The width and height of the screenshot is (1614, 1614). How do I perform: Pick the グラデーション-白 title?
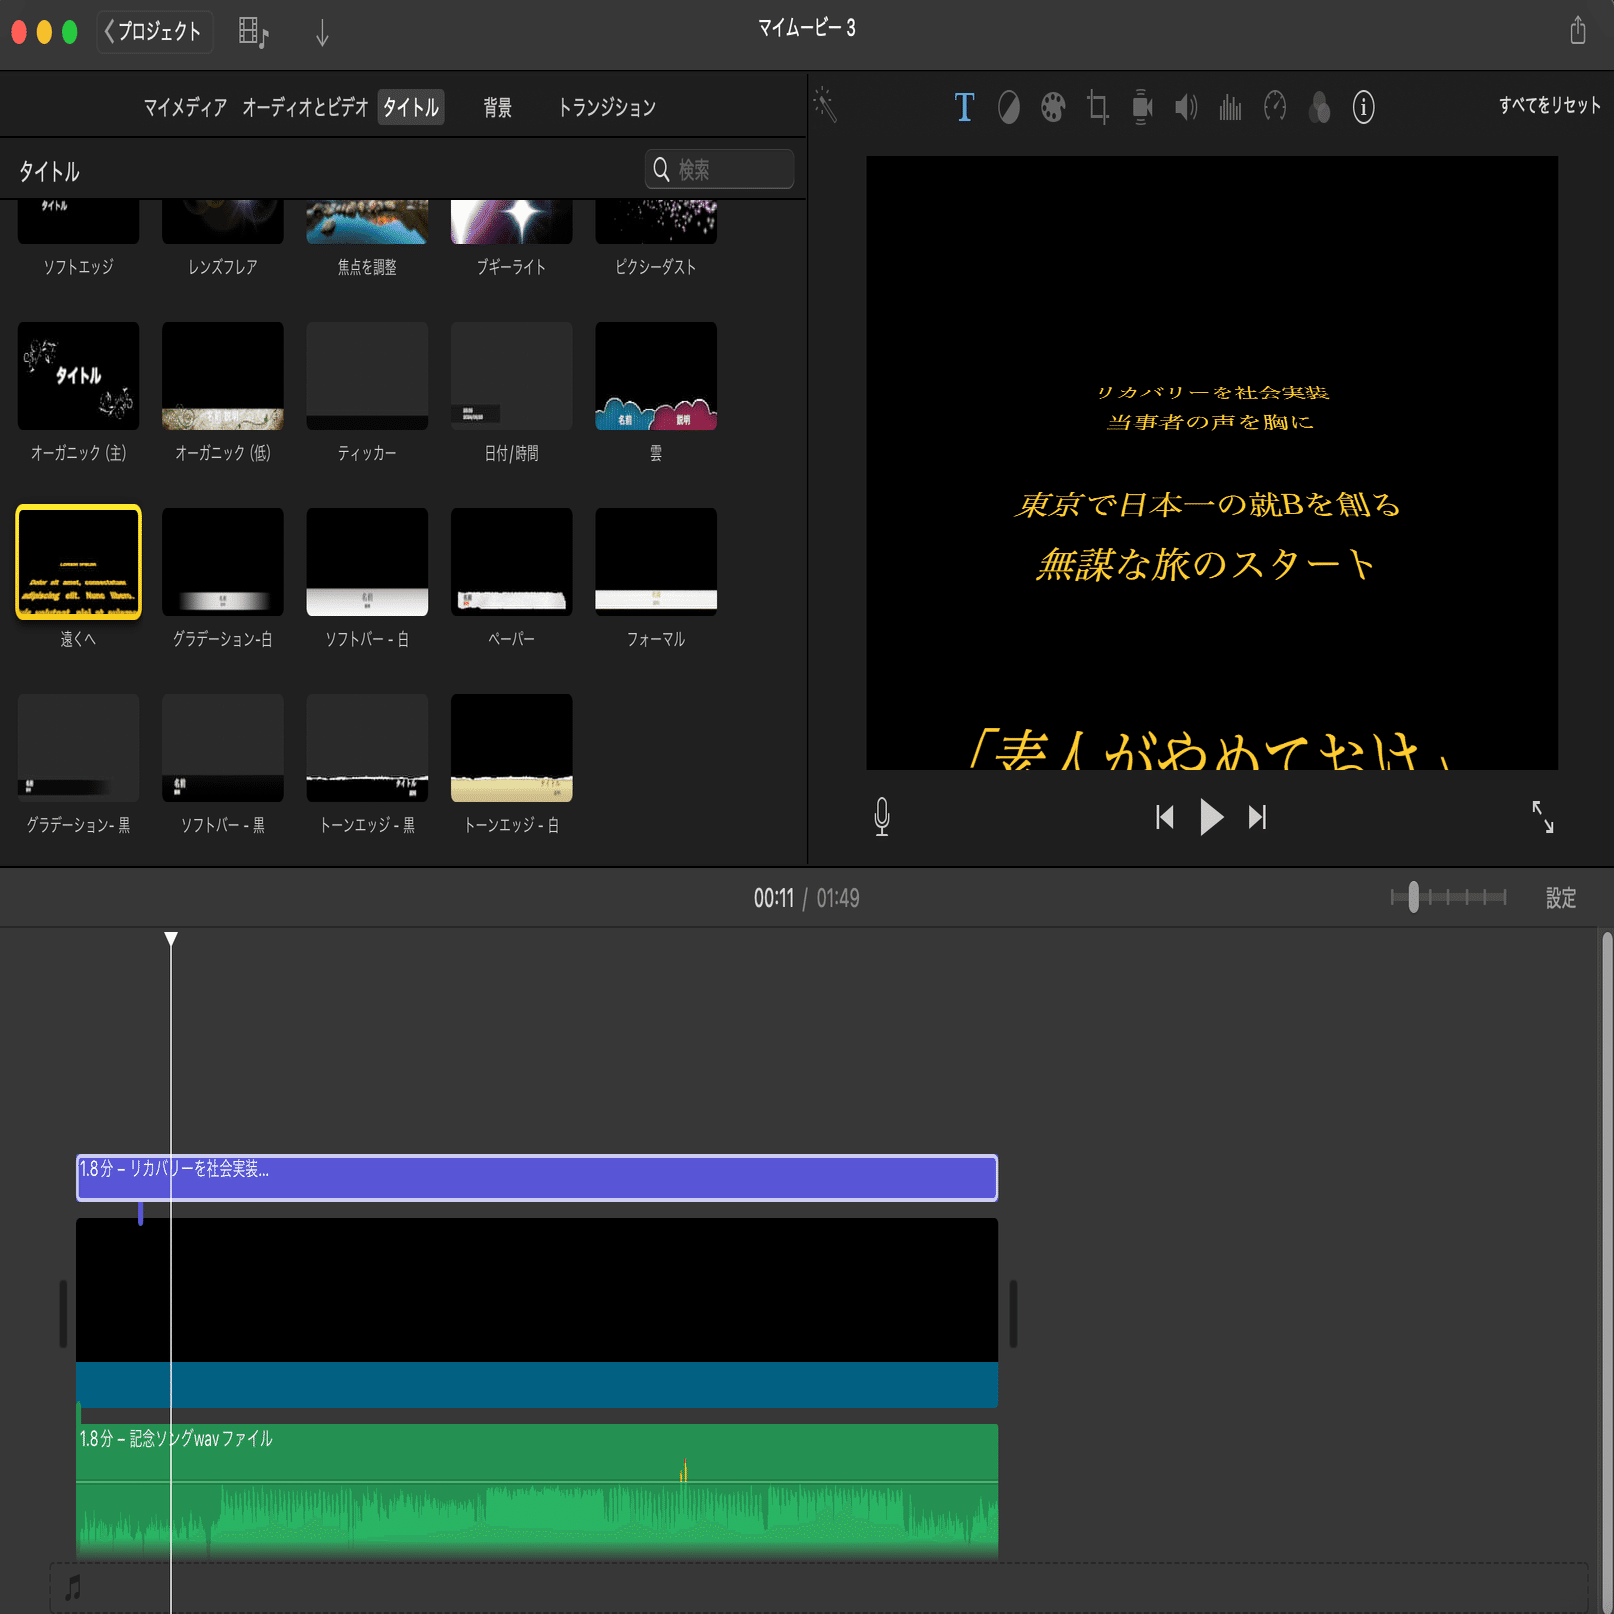222,562
